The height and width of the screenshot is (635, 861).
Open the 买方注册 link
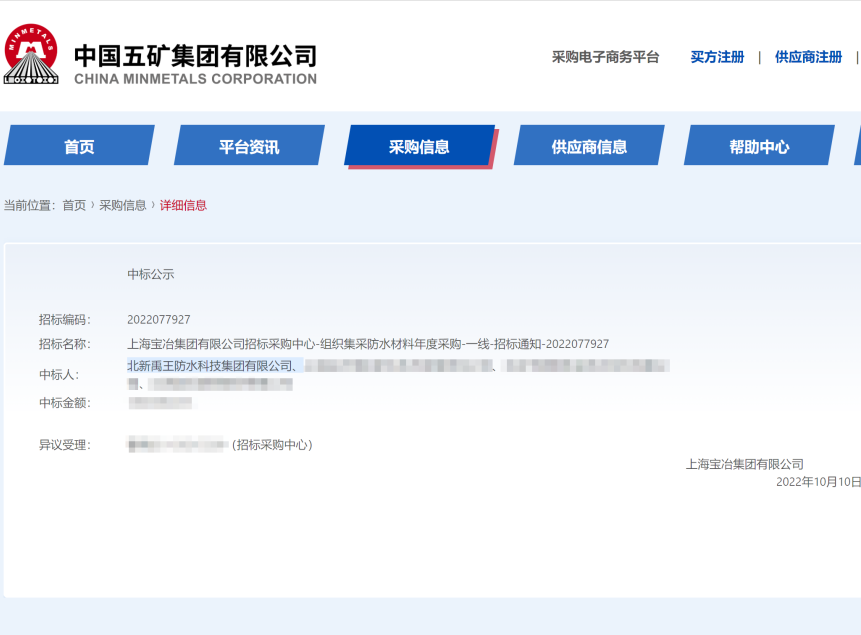click(717, 57)
